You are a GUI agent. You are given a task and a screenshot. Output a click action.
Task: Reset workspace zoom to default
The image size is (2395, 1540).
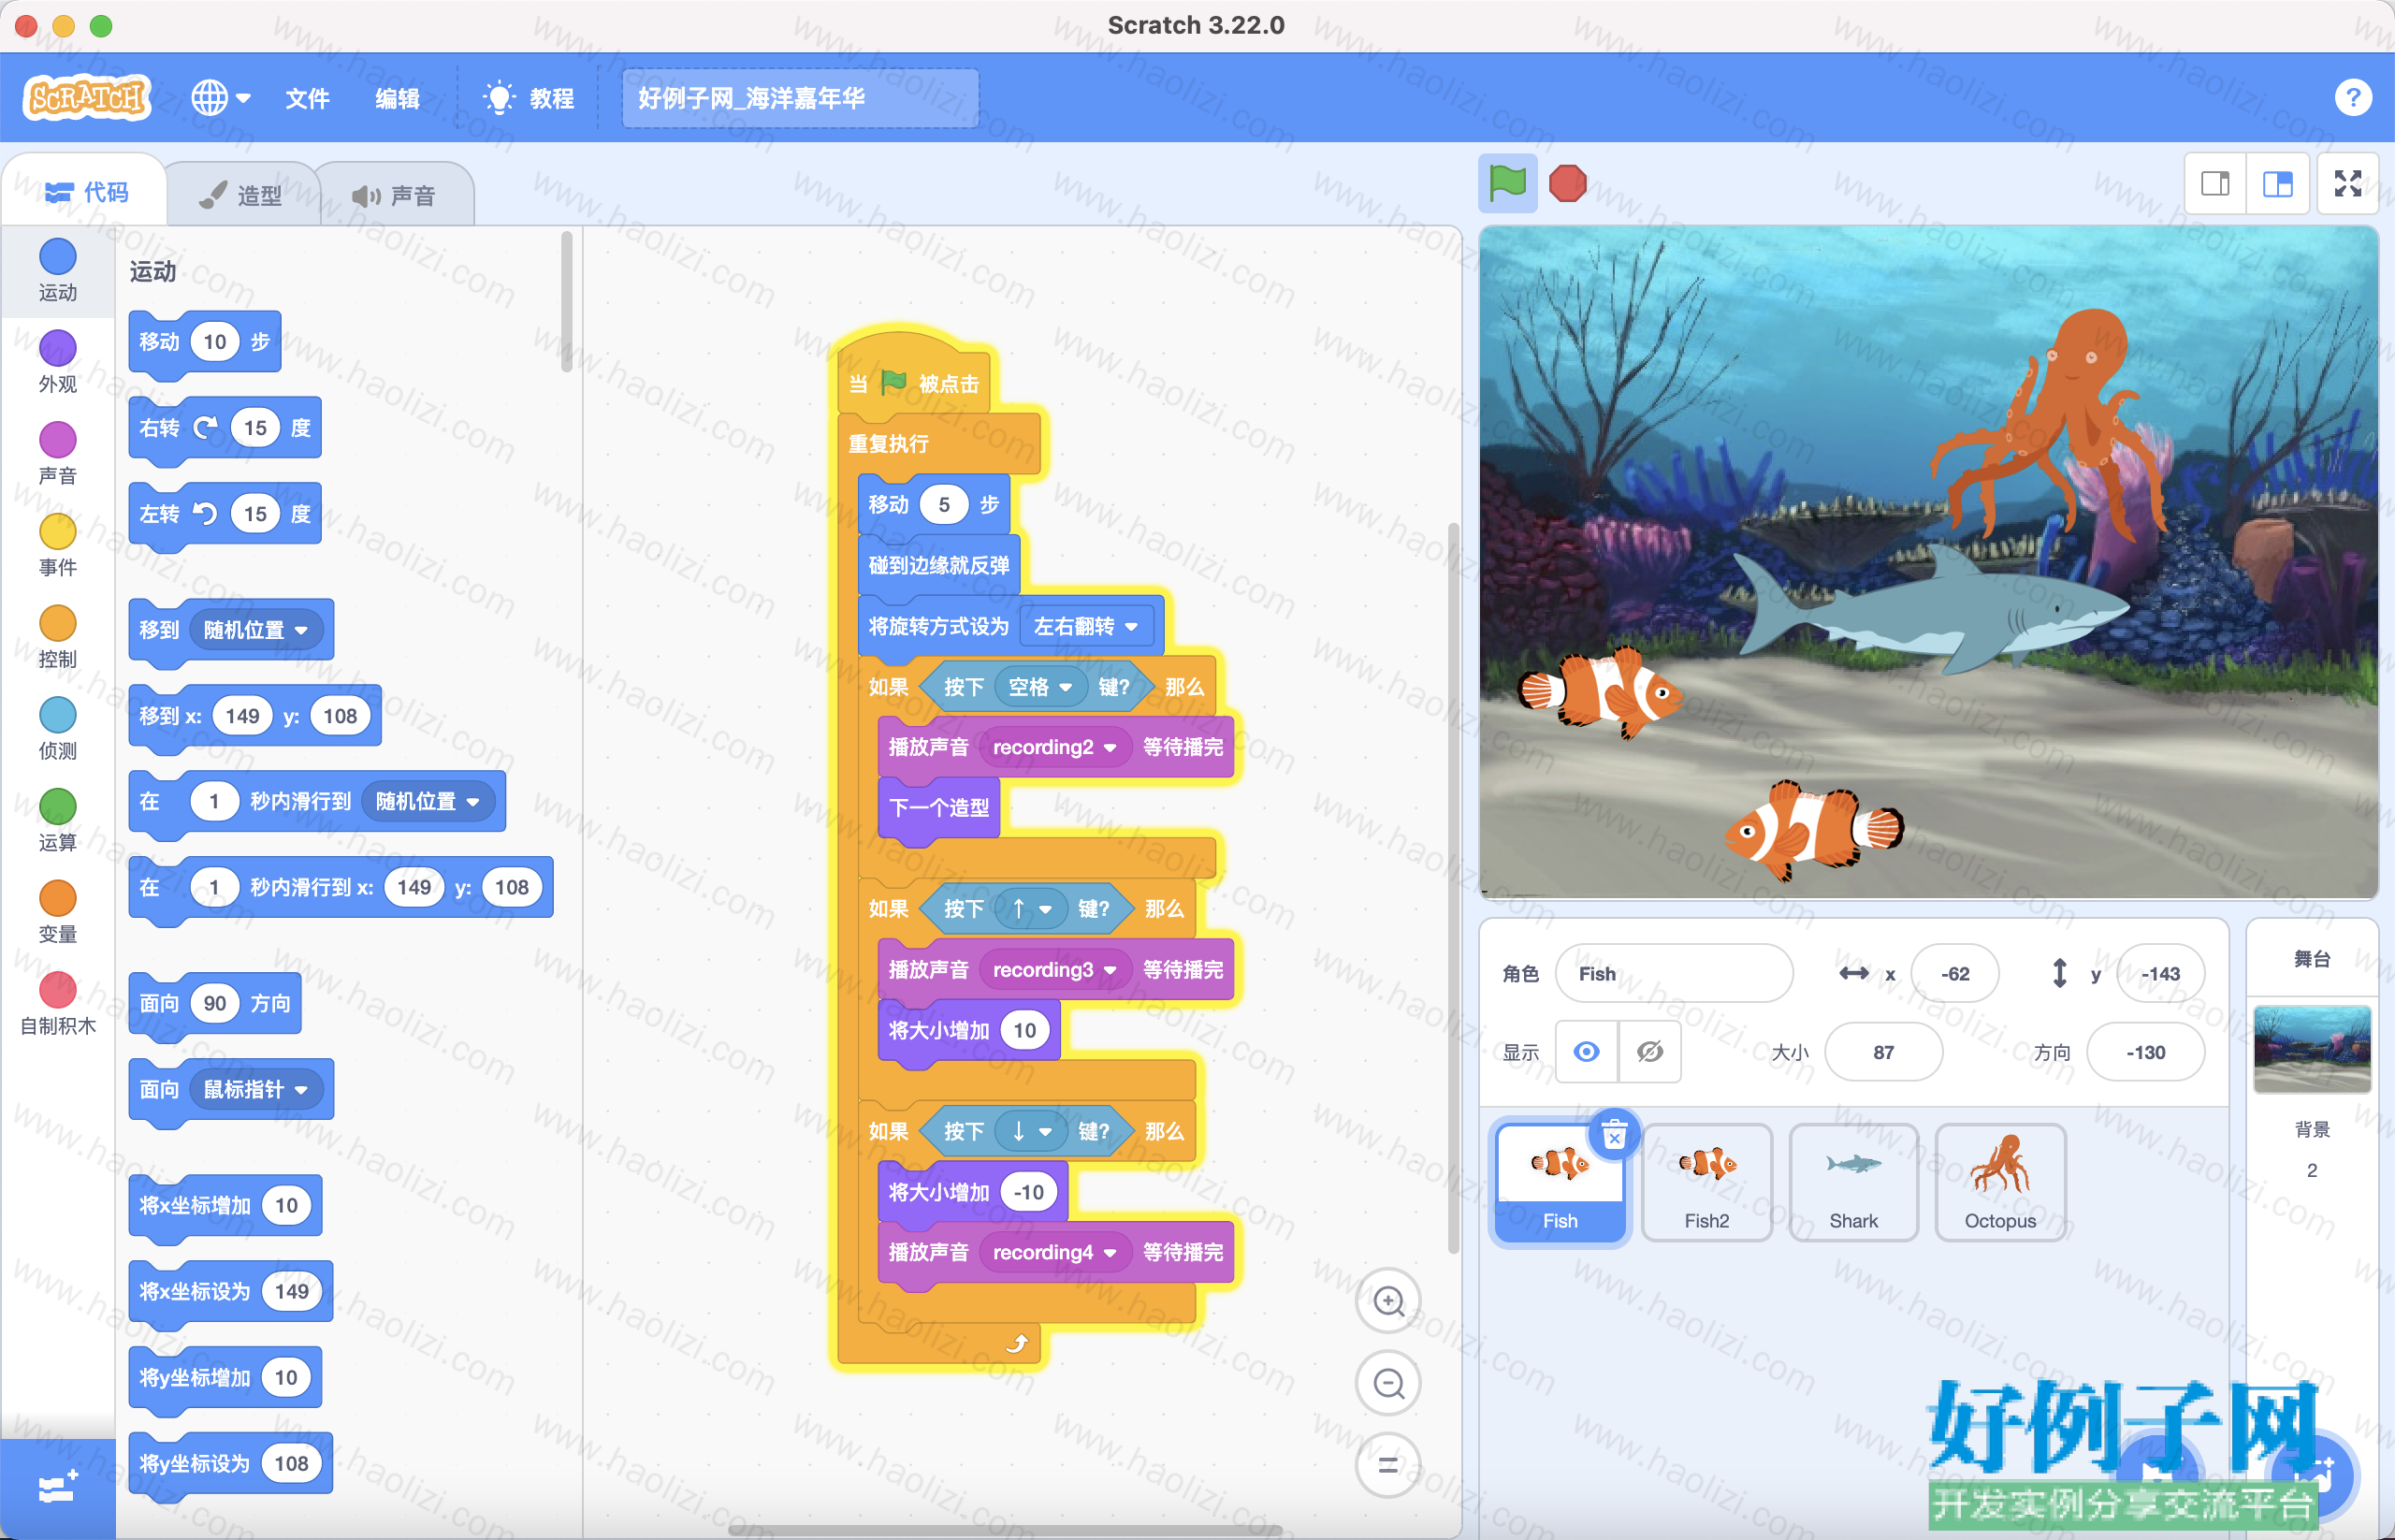click(1388, 1465)
